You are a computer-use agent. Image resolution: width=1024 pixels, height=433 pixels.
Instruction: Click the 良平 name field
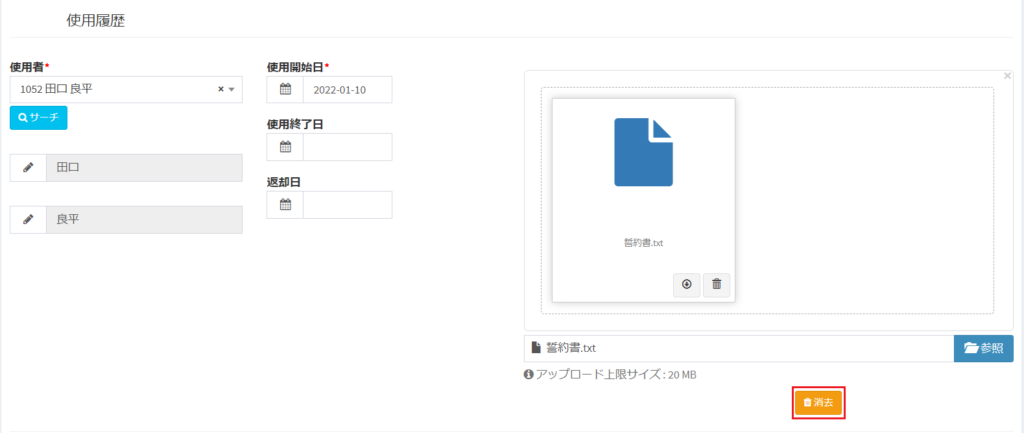[x=144, y=220]
